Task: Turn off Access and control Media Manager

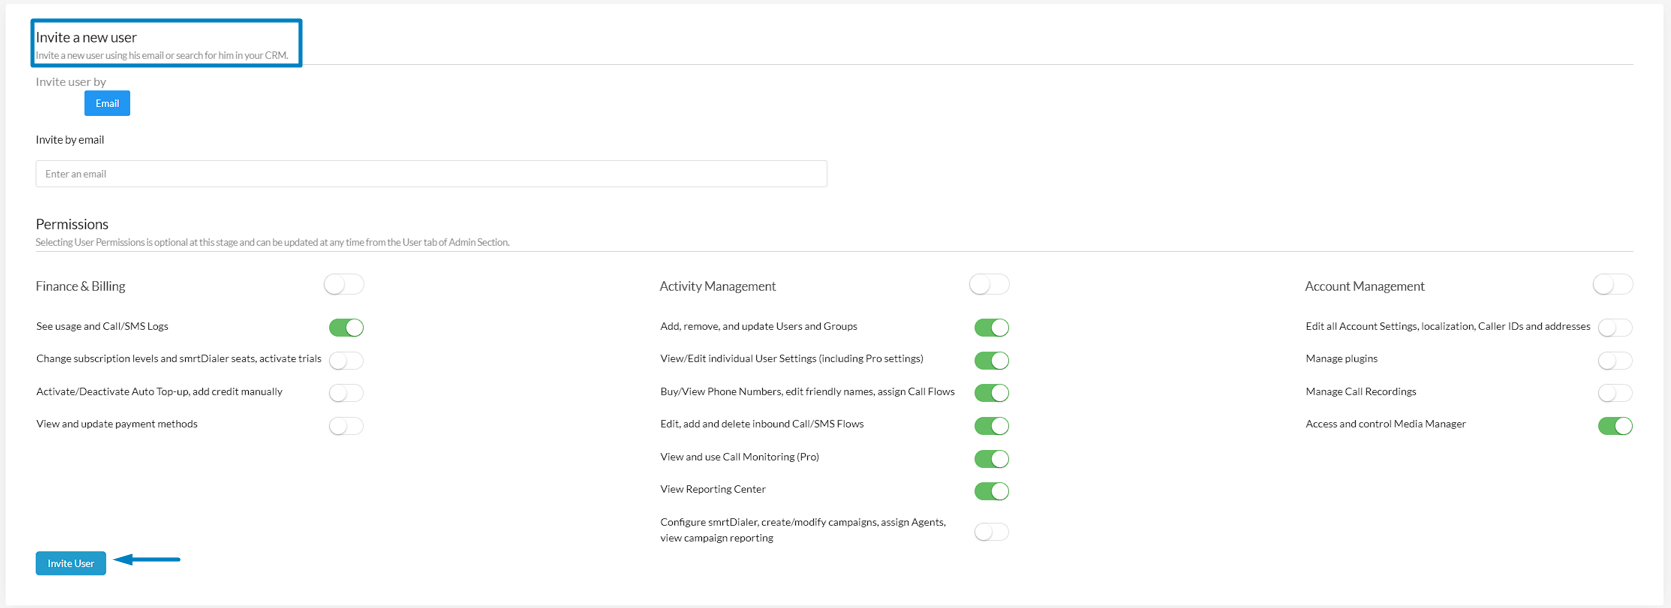Action: tap(1614, 426)
